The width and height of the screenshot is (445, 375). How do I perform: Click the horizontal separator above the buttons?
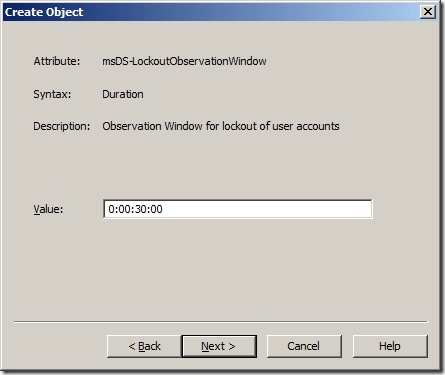(x=220, y=322)
